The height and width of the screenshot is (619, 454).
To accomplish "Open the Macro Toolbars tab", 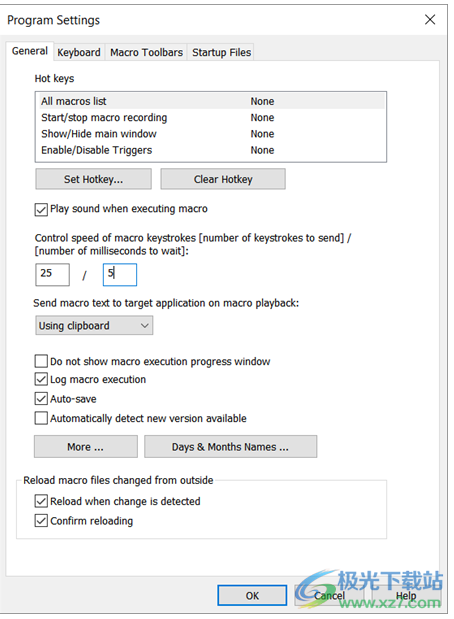I will 146,53.
